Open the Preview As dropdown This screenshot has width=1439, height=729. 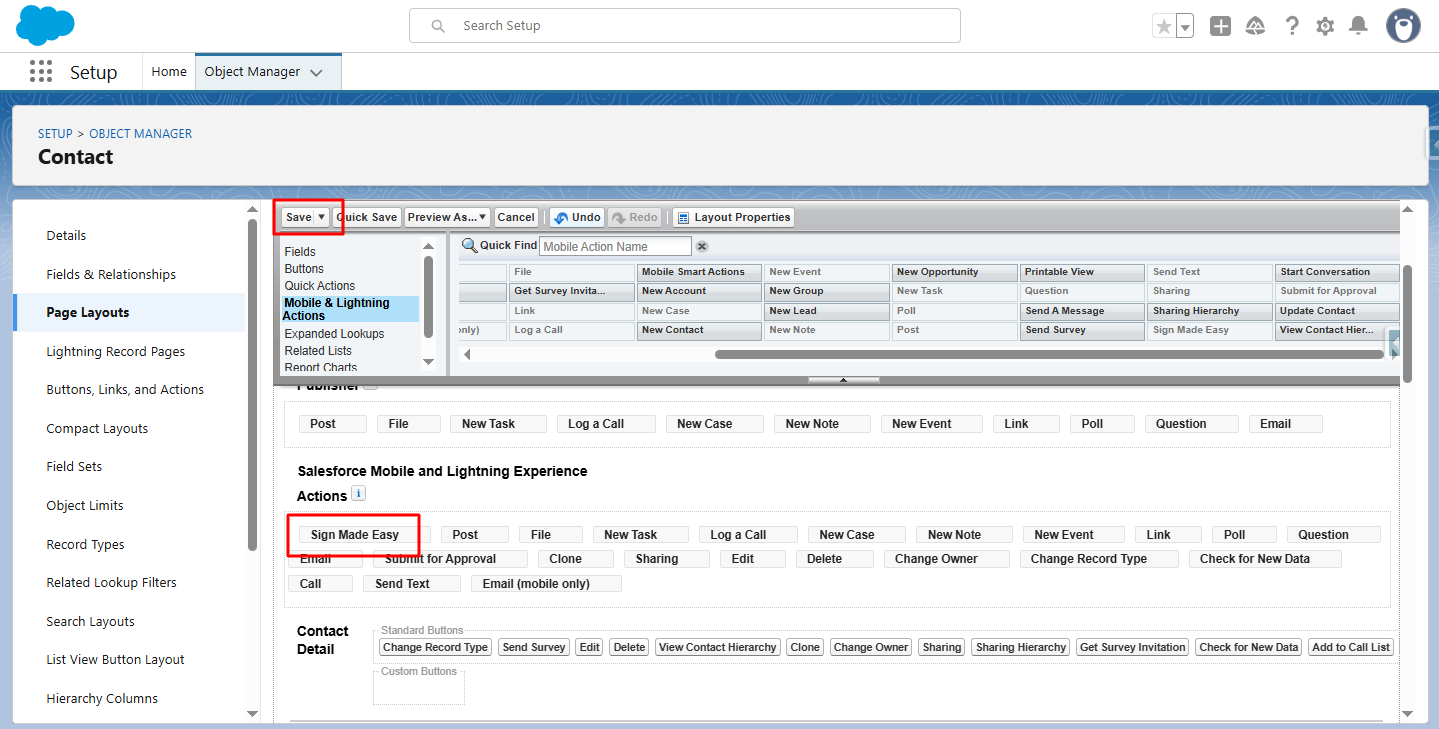tap(447, 217)
